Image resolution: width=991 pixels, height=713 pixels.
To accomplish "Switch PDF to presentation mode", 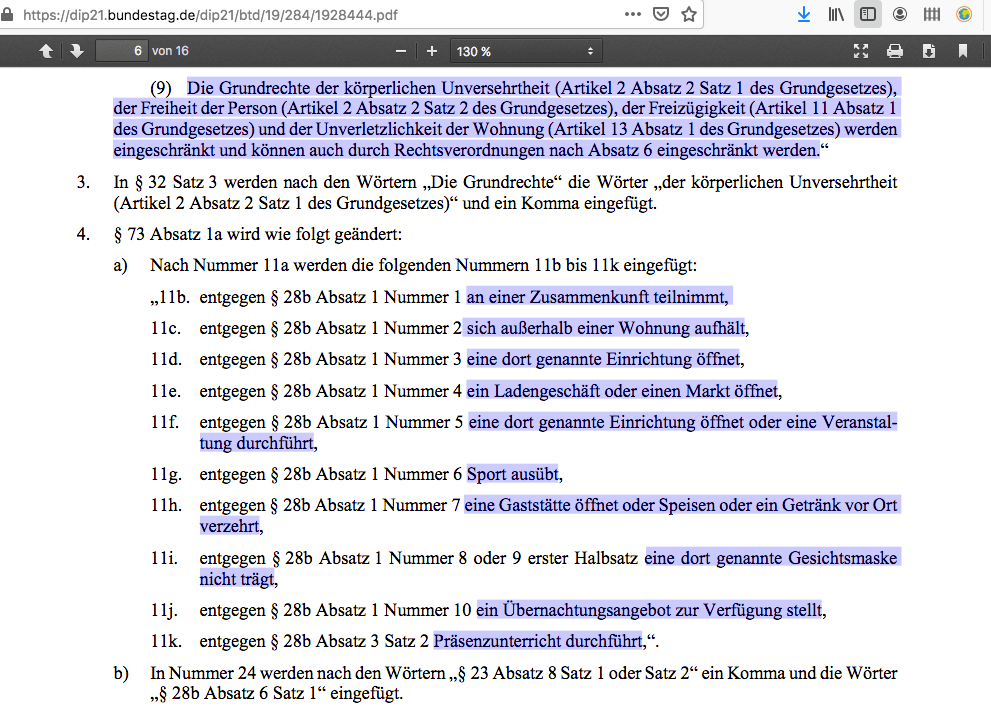I will [x=861, y=51].
